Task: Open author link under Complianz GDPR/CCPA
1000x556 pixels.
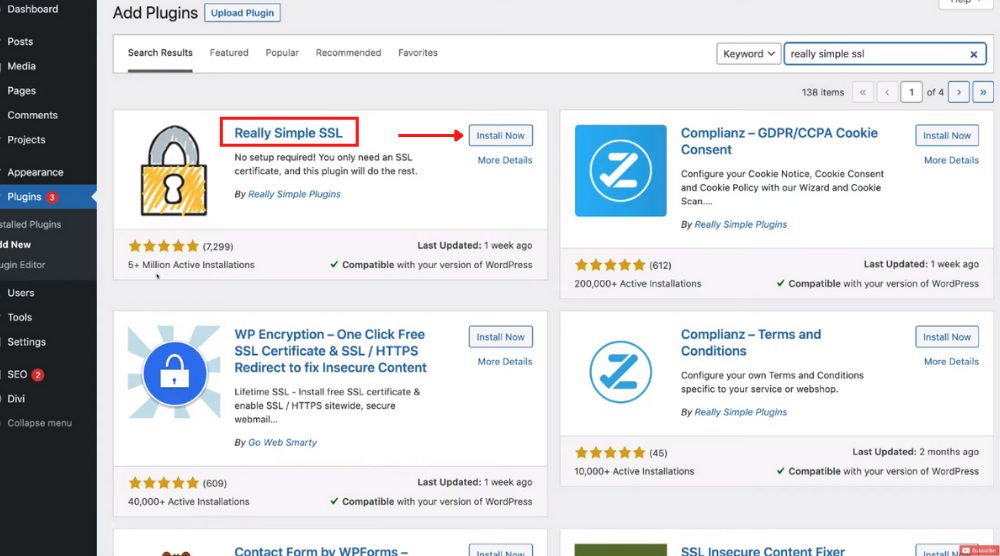Action: pos(740,224)
